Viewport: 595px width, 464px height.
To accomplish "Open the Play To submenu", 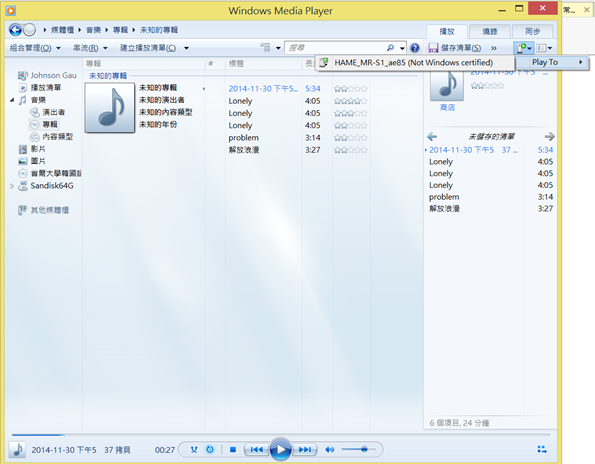I will 552,62.
